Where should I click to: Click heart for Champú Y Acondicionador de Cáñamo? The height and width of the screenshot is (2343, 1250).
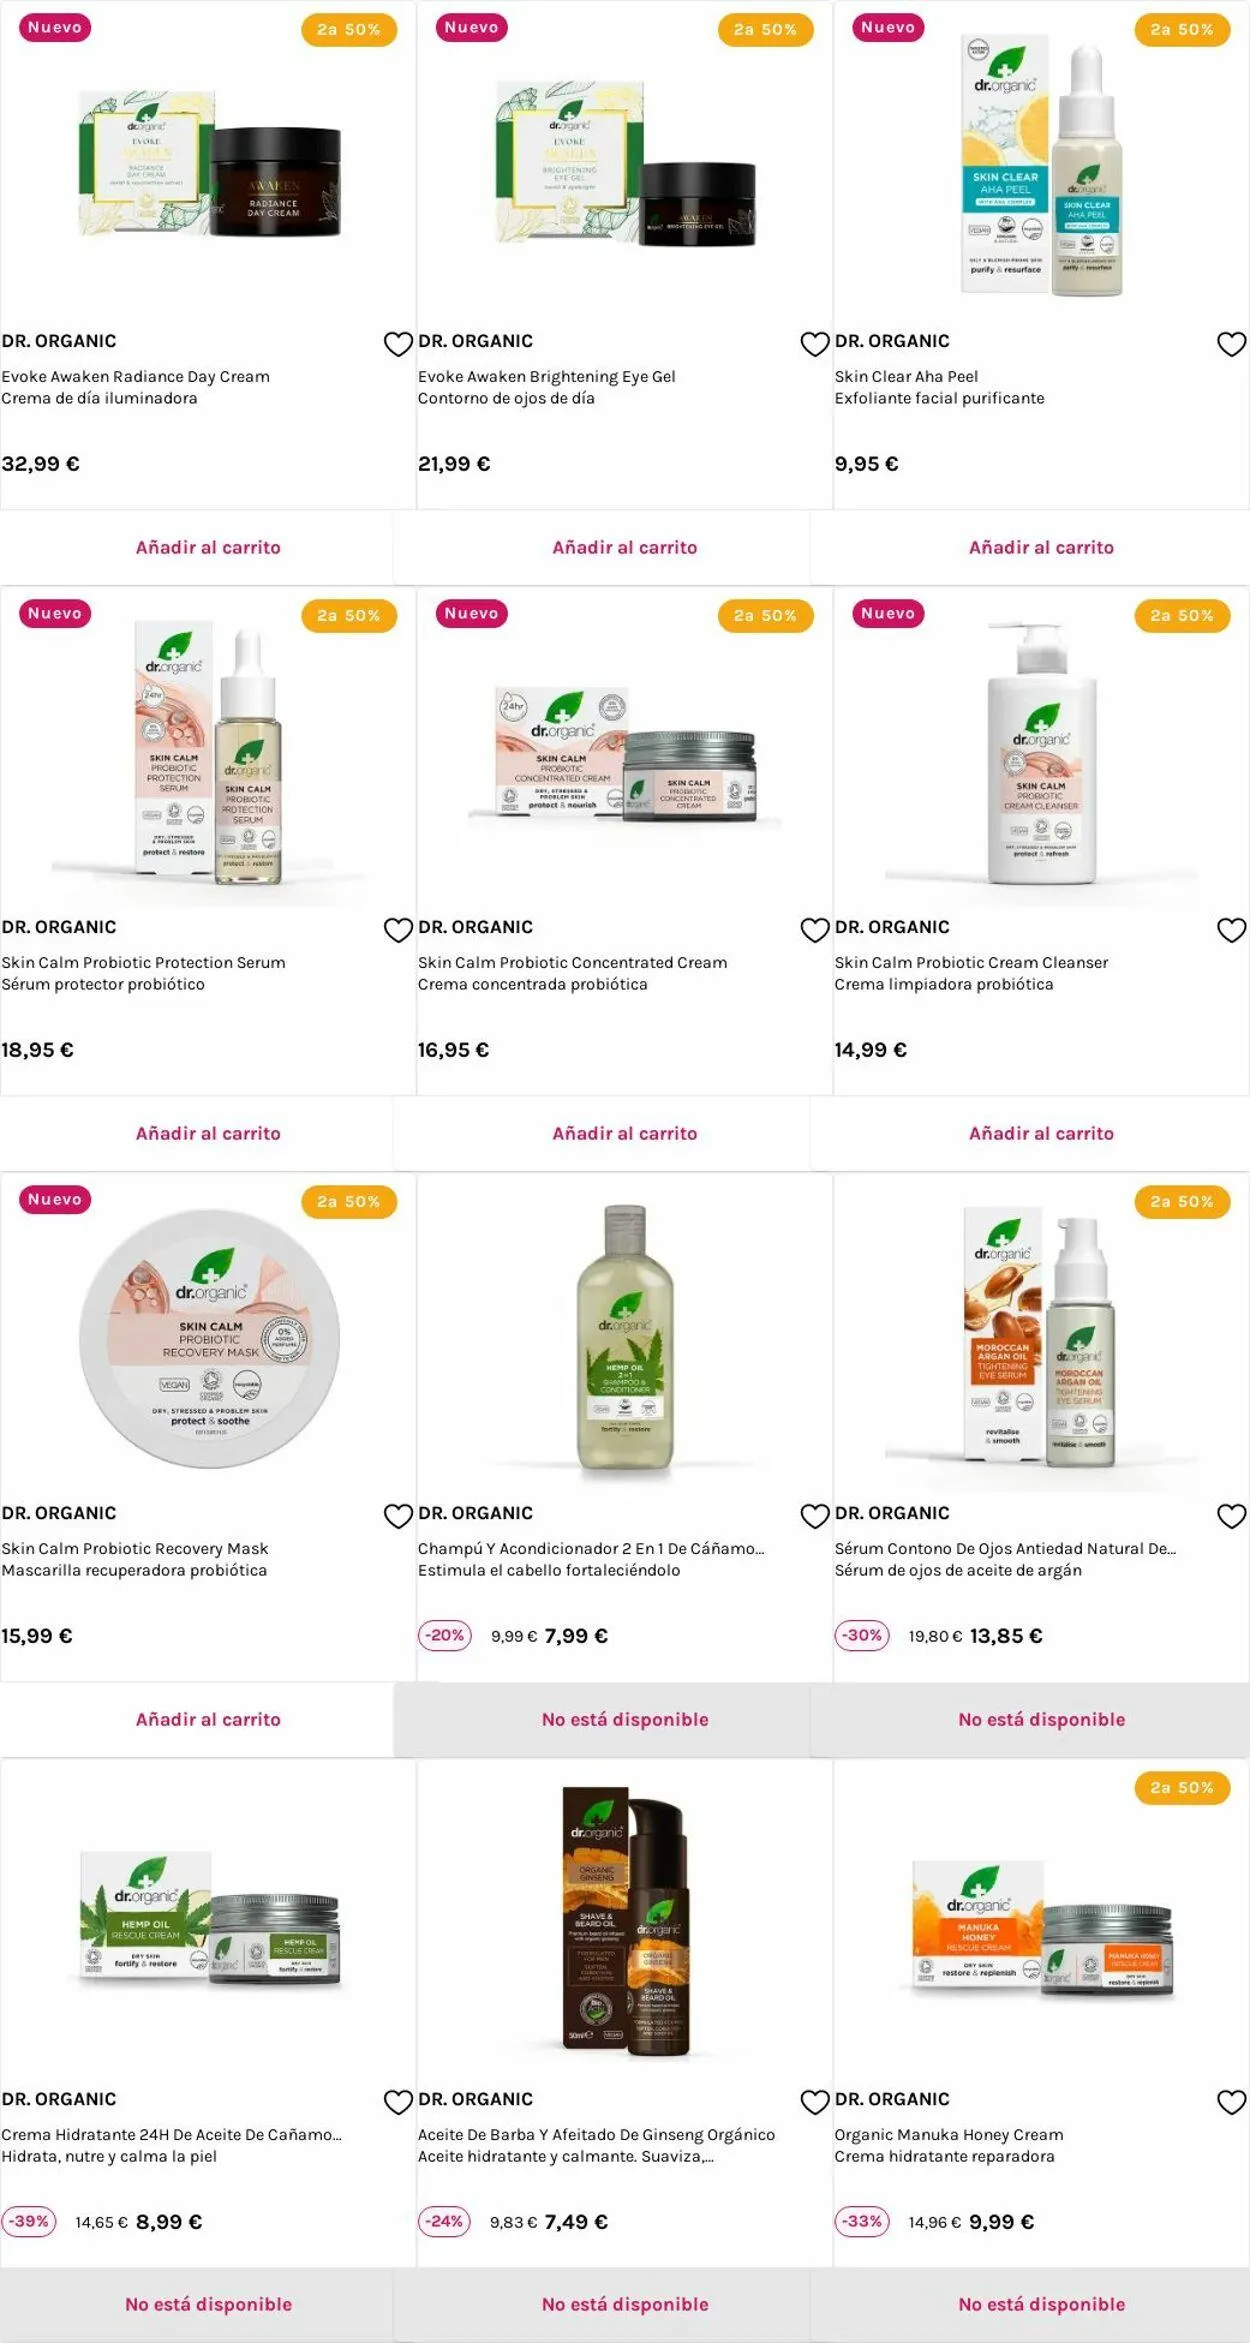[x=815, y=1516]
